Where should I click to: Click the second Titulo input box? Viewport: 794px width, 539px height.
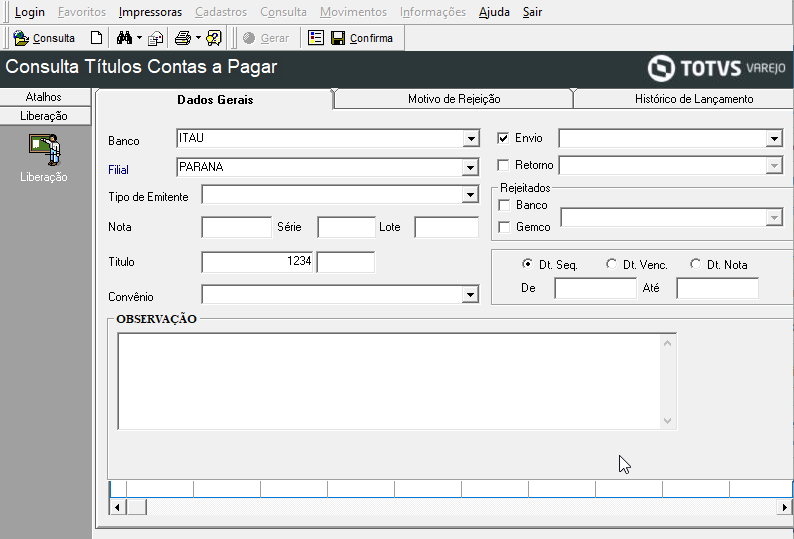pos(346,262)
